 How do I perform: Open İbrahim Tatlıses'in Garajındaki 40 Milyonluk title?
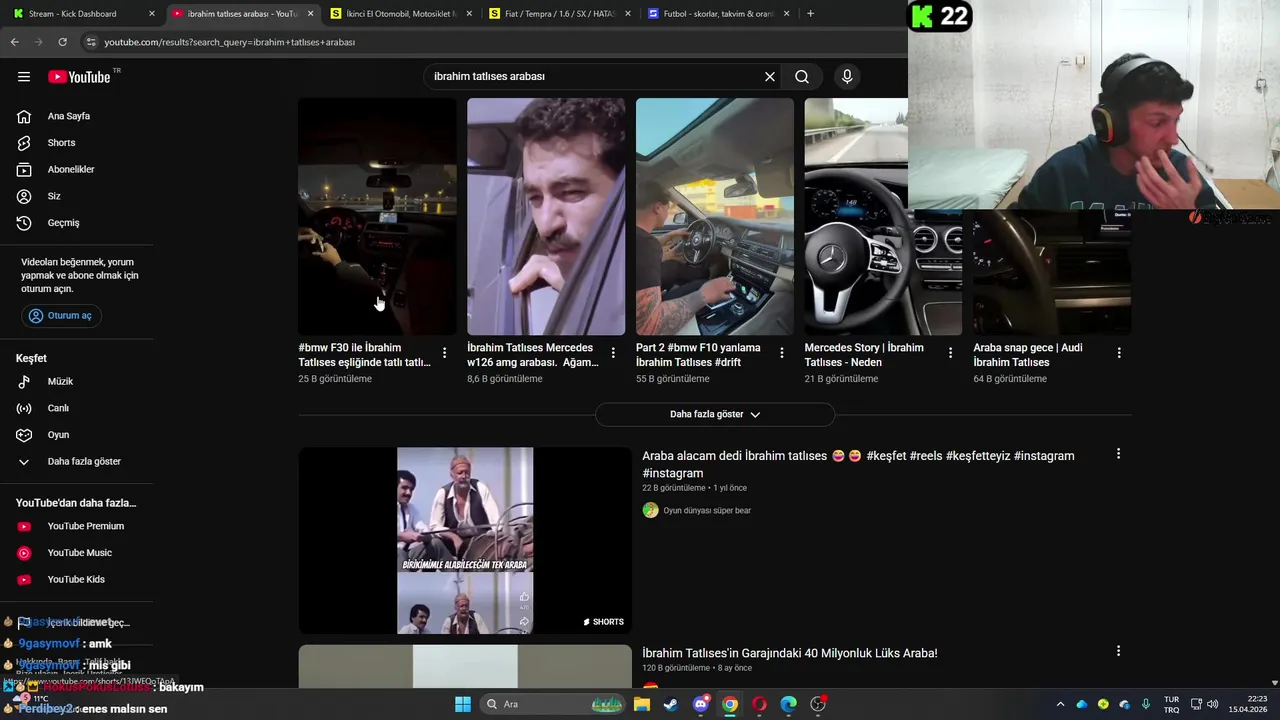pyautogui.click(x=790, y=653)
